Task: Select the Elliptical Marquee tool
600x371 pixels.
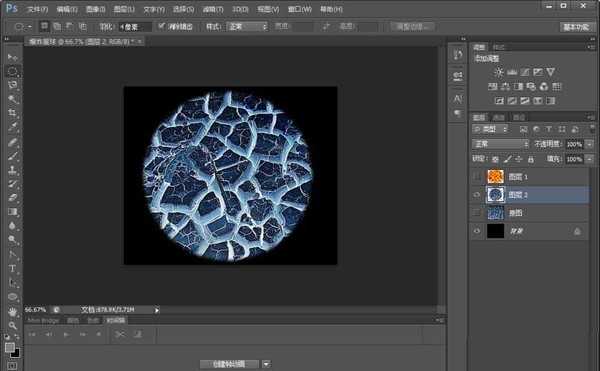Action: point(12,72)
